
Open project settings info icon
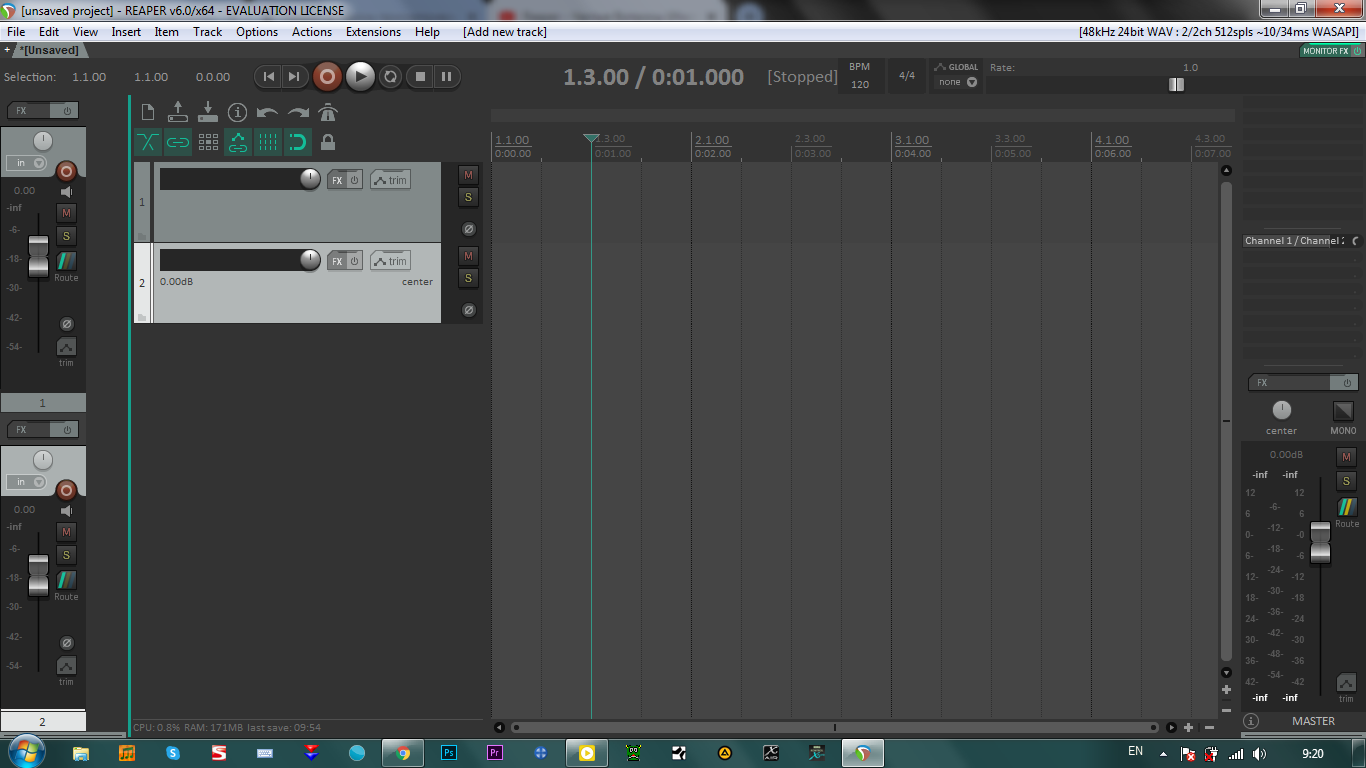237,112
